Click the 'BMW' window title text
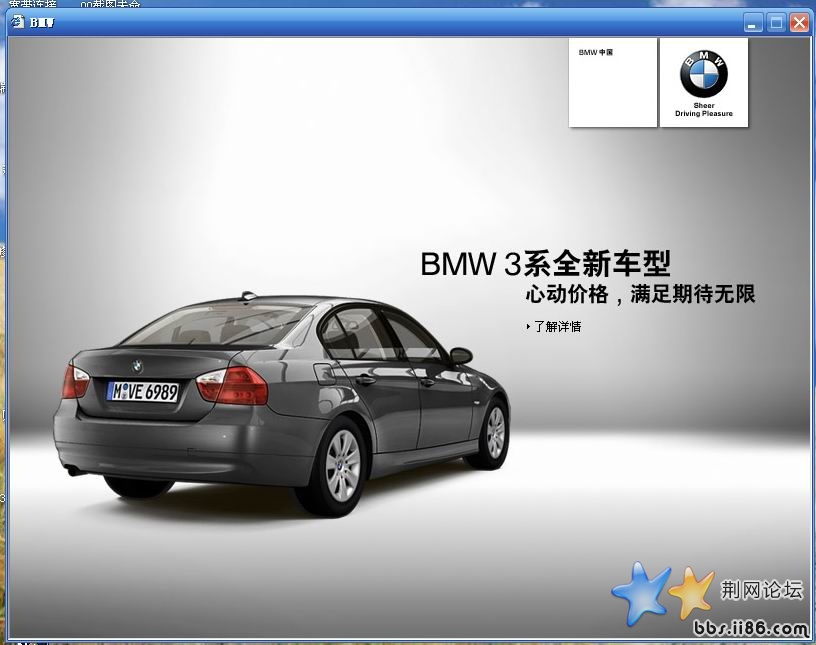The image size is (816, 645). 42,23
